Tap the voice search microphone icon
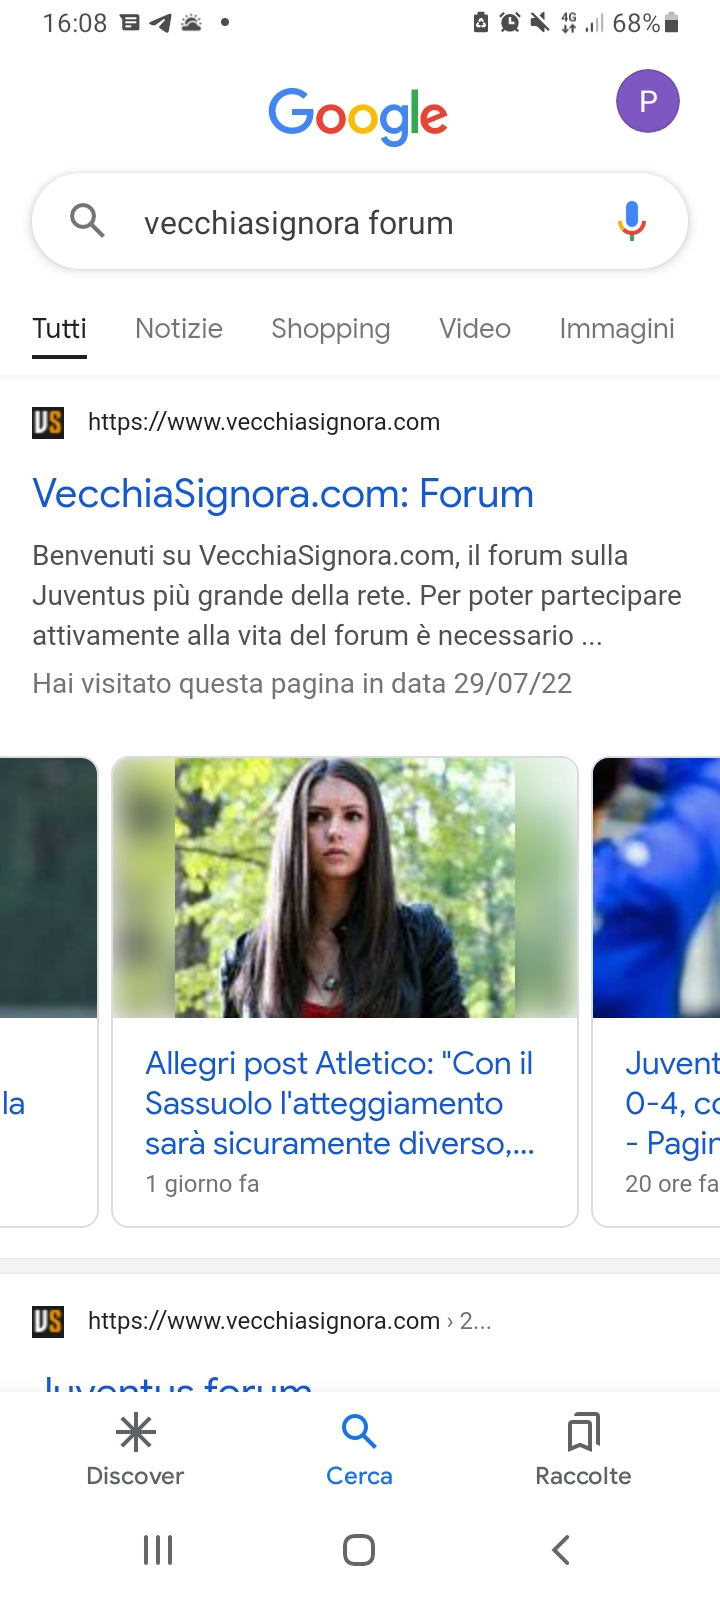720x1600 pixels. [631, 221]
